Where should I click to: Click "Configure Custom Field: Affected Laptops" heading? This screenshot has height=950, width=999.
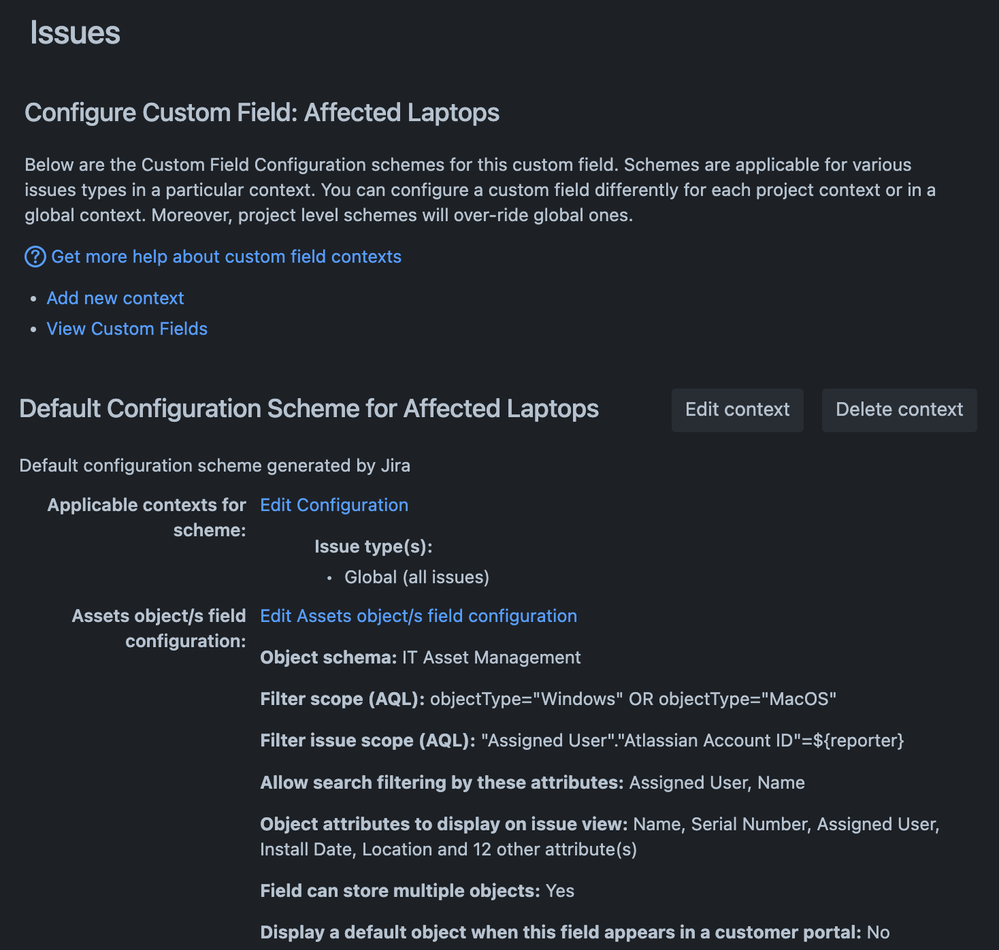261,112
